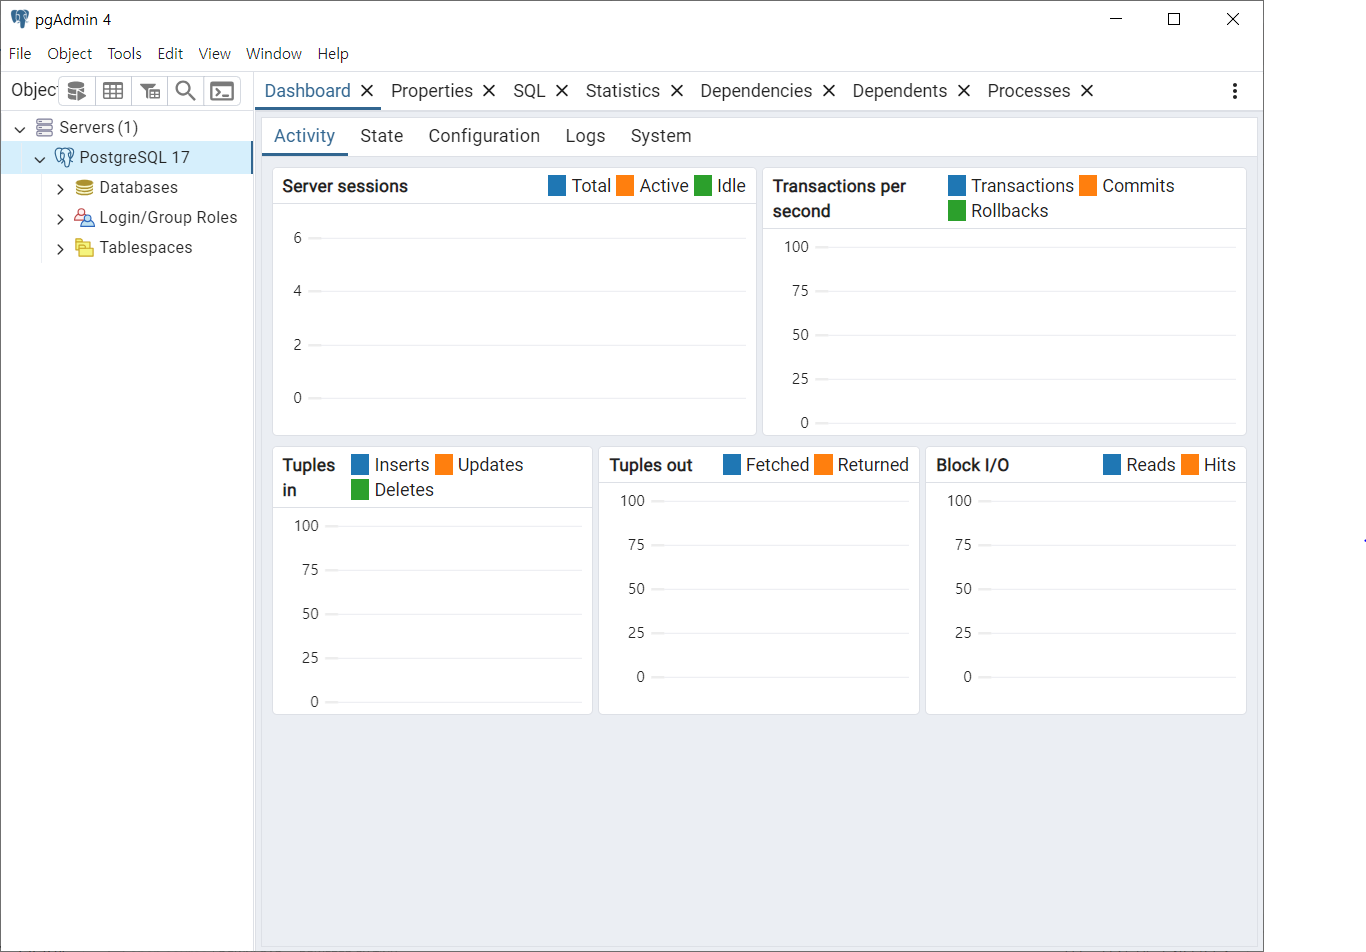Click the Tablespaces folder icon
This screenshot has width=1366, height=952.
point(84,247)
